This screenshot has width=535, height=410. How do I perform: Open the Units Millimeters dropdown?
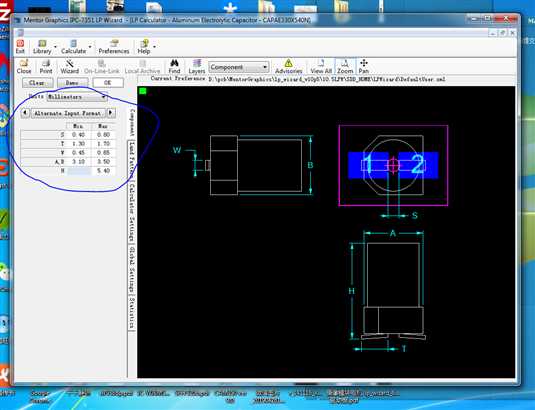pyautogui.click(x=77, y=97)
